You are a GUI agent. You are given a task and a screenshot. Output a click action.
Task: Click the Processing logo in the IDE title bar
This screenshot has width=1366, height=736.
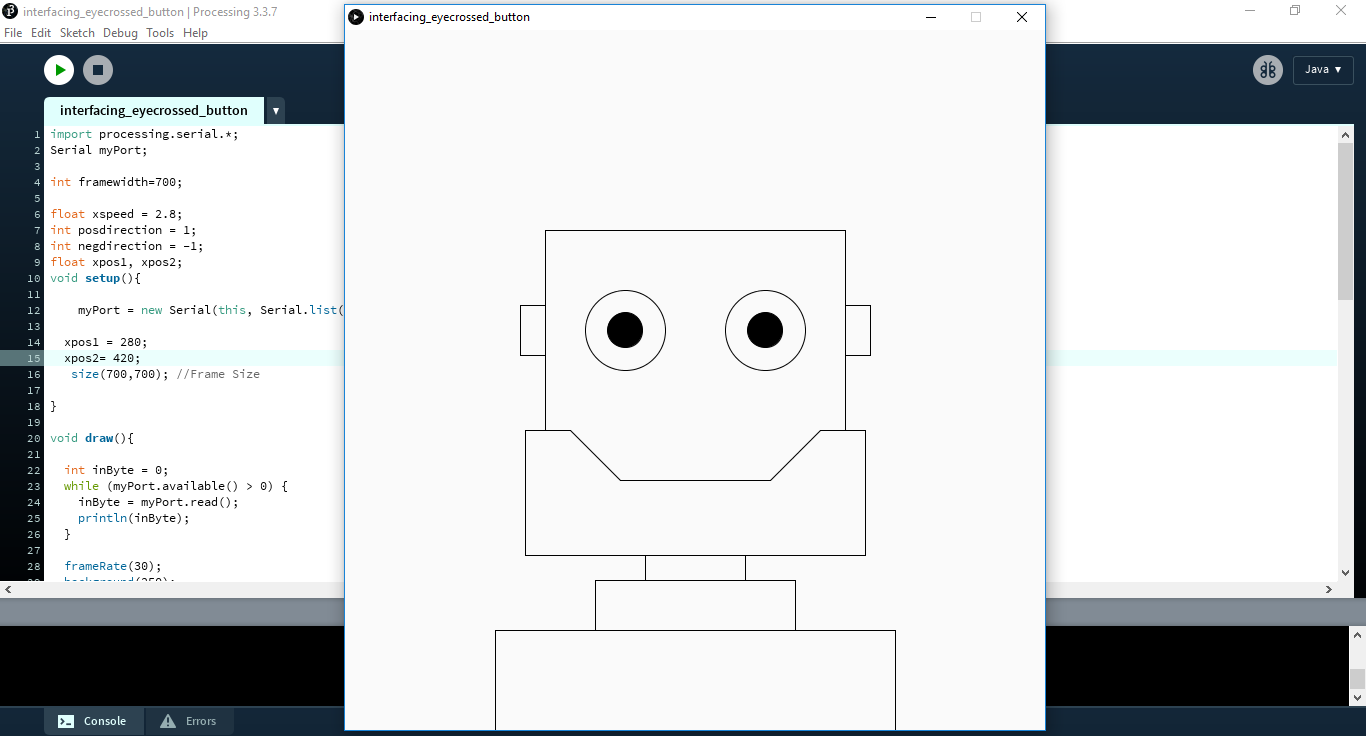pyautogui.click(x=10, y=11)
